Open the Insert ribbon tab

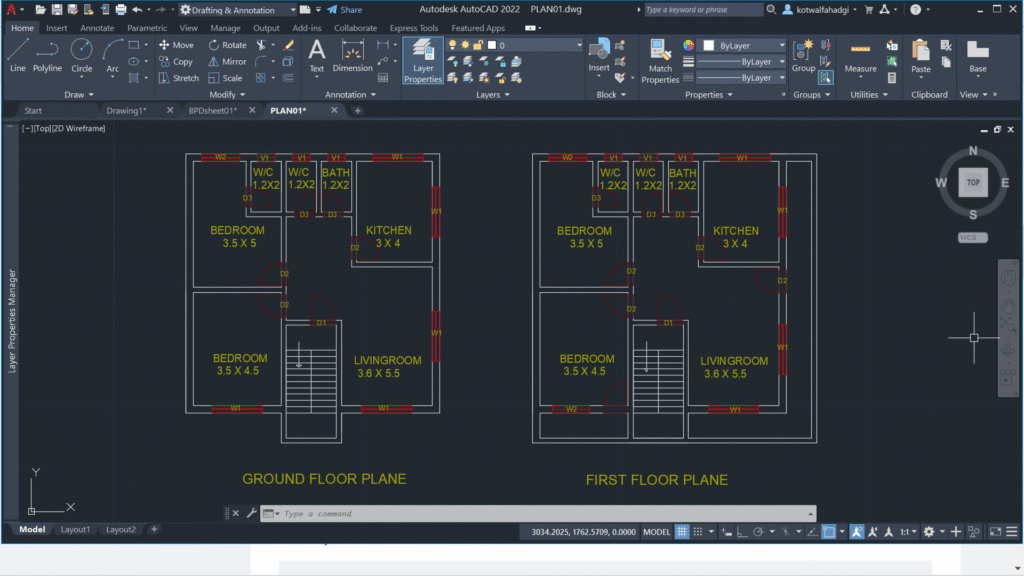tap(56, 28)
